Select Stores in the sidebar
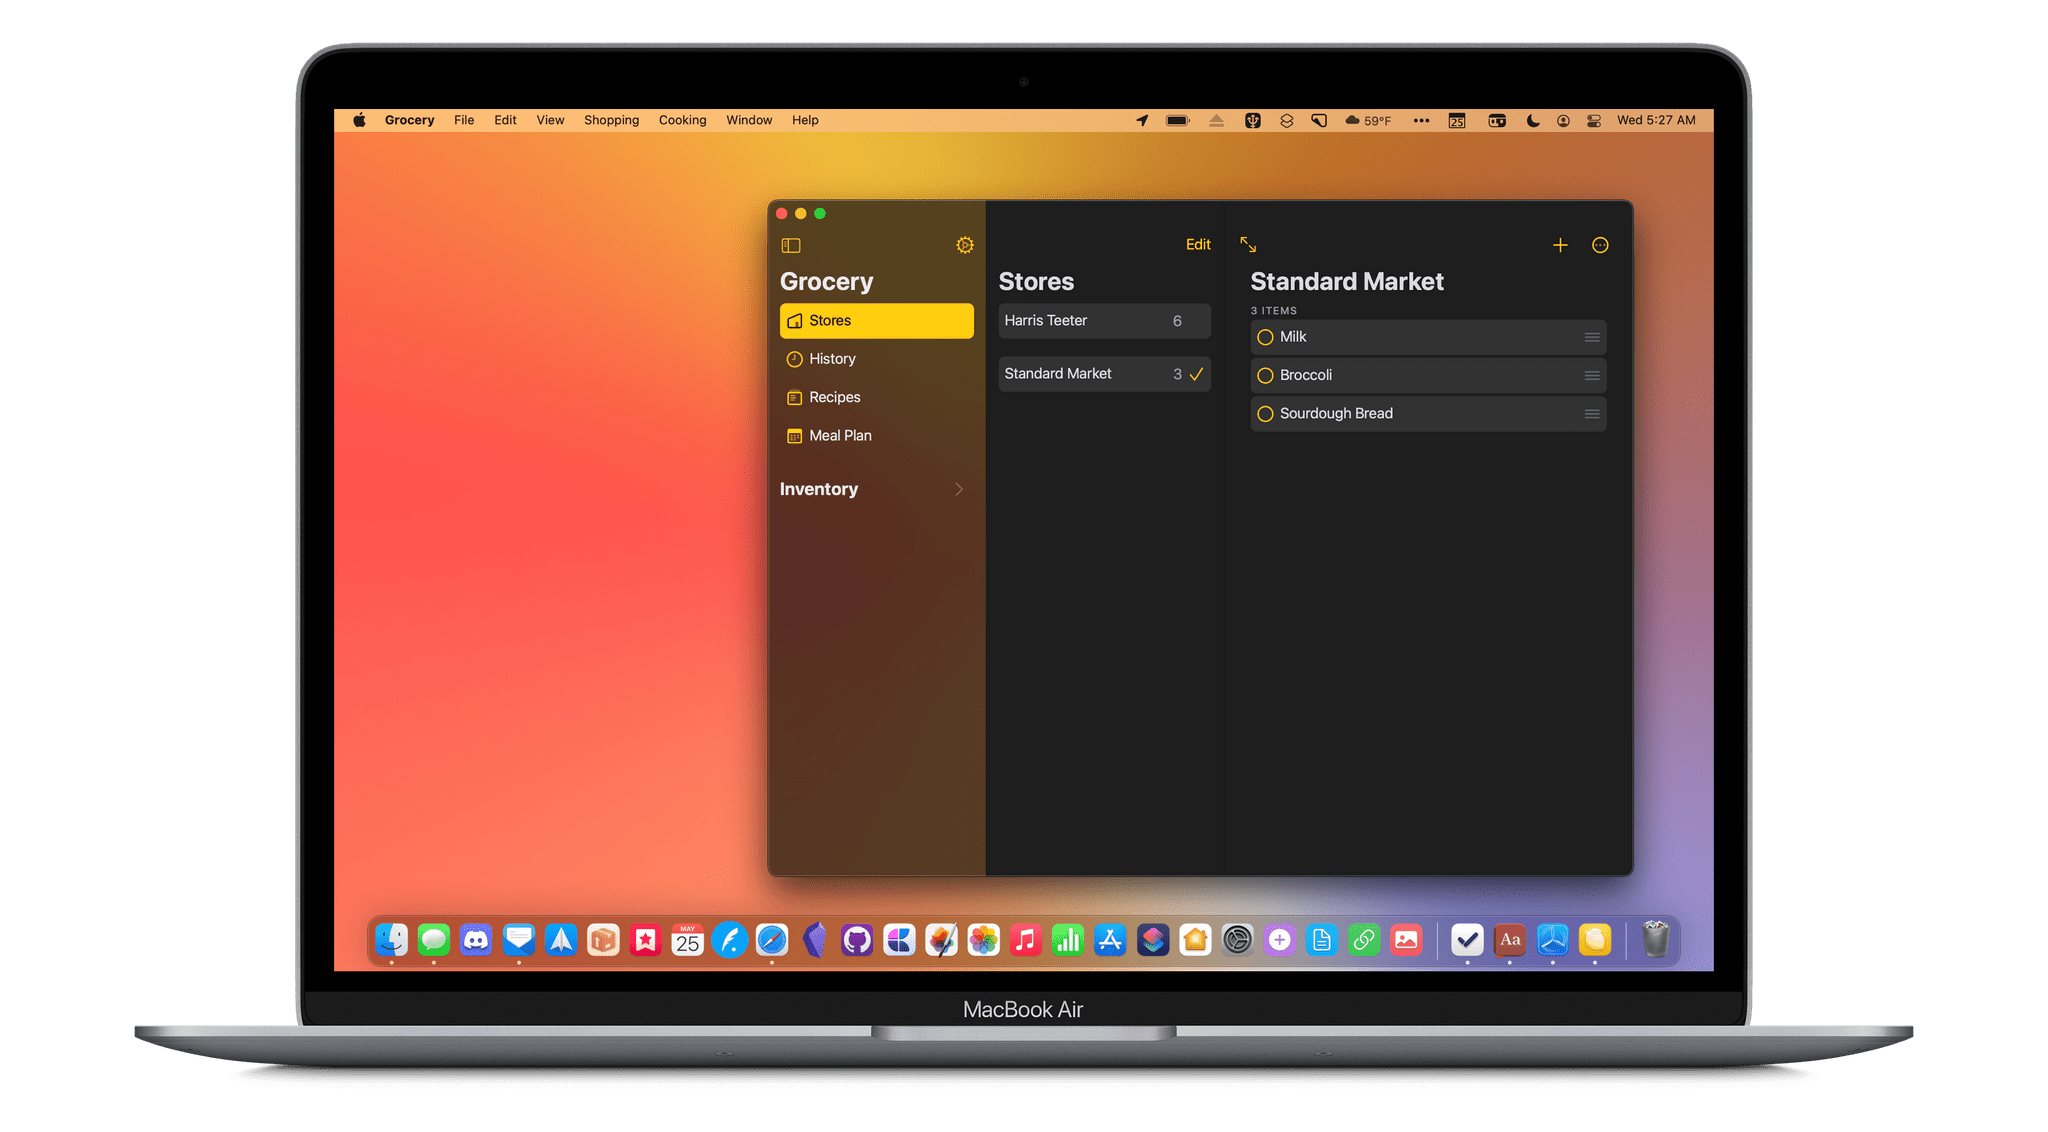 point(876,321)
